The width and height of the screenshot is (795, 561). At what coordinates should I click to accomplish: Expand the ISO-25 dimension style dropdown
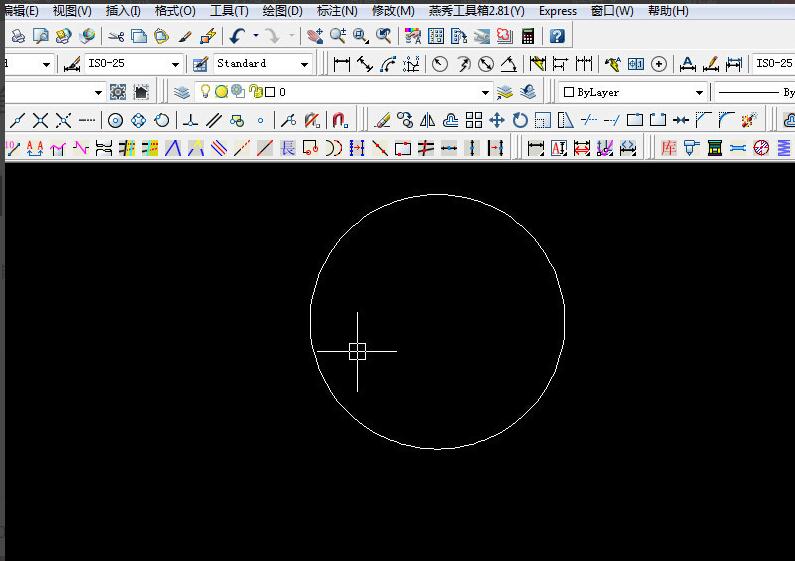pos(175,64)
